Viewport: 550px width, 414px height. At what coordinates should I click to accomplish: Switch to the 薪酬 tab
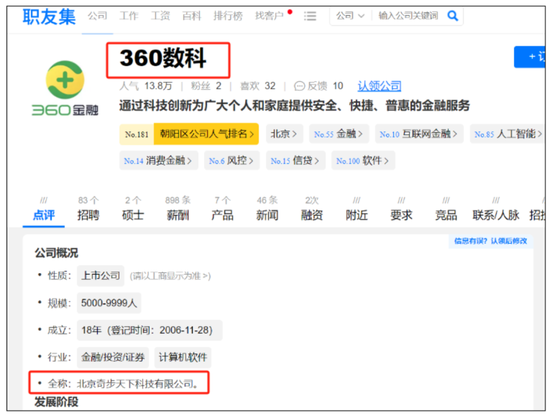point(178,209)
